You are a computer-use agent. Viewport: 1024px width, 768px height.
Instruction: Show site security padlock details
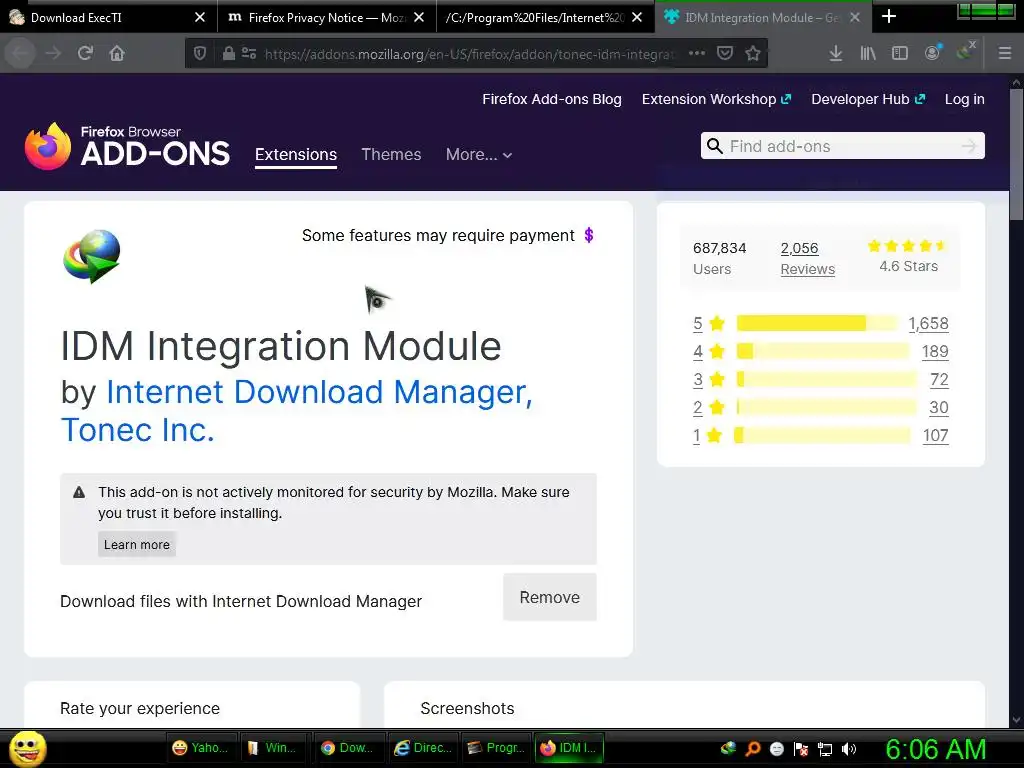tap(229, 54)
